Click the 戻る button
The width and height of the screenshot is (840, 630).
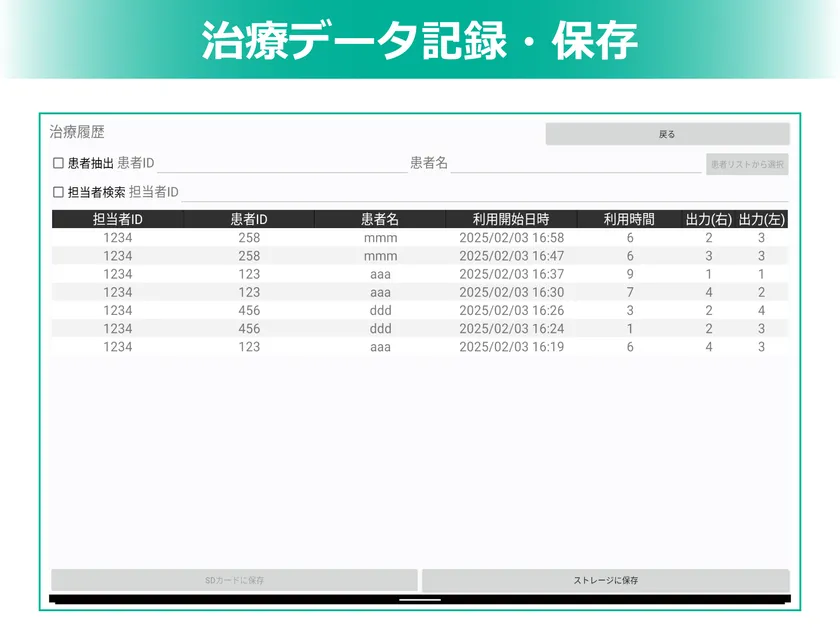[x=666, y=132]
